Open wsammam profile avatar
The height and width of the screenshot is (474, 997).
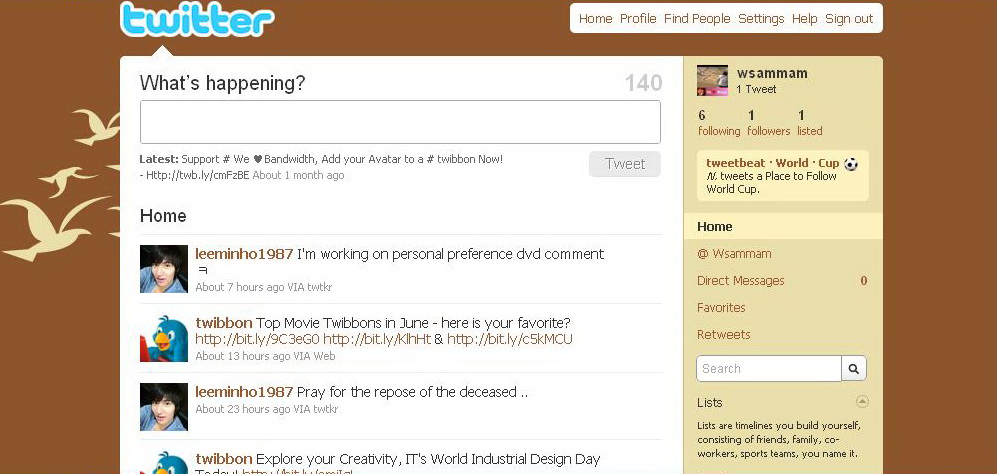tap(712, 80)
